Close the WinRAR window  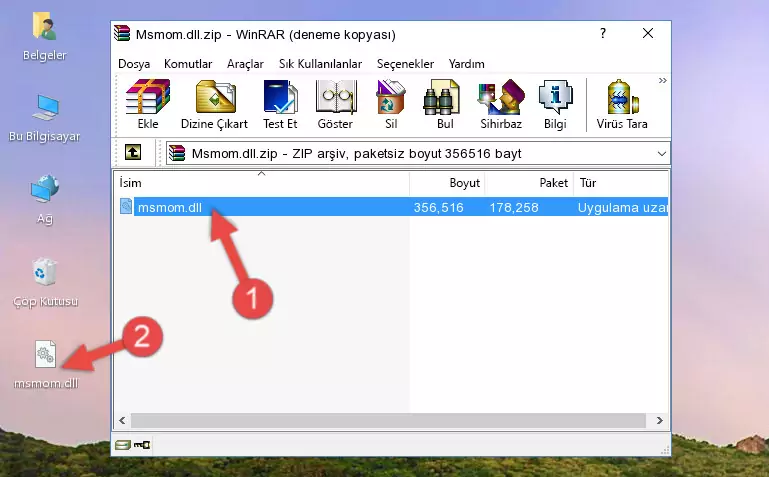(648, 33)
